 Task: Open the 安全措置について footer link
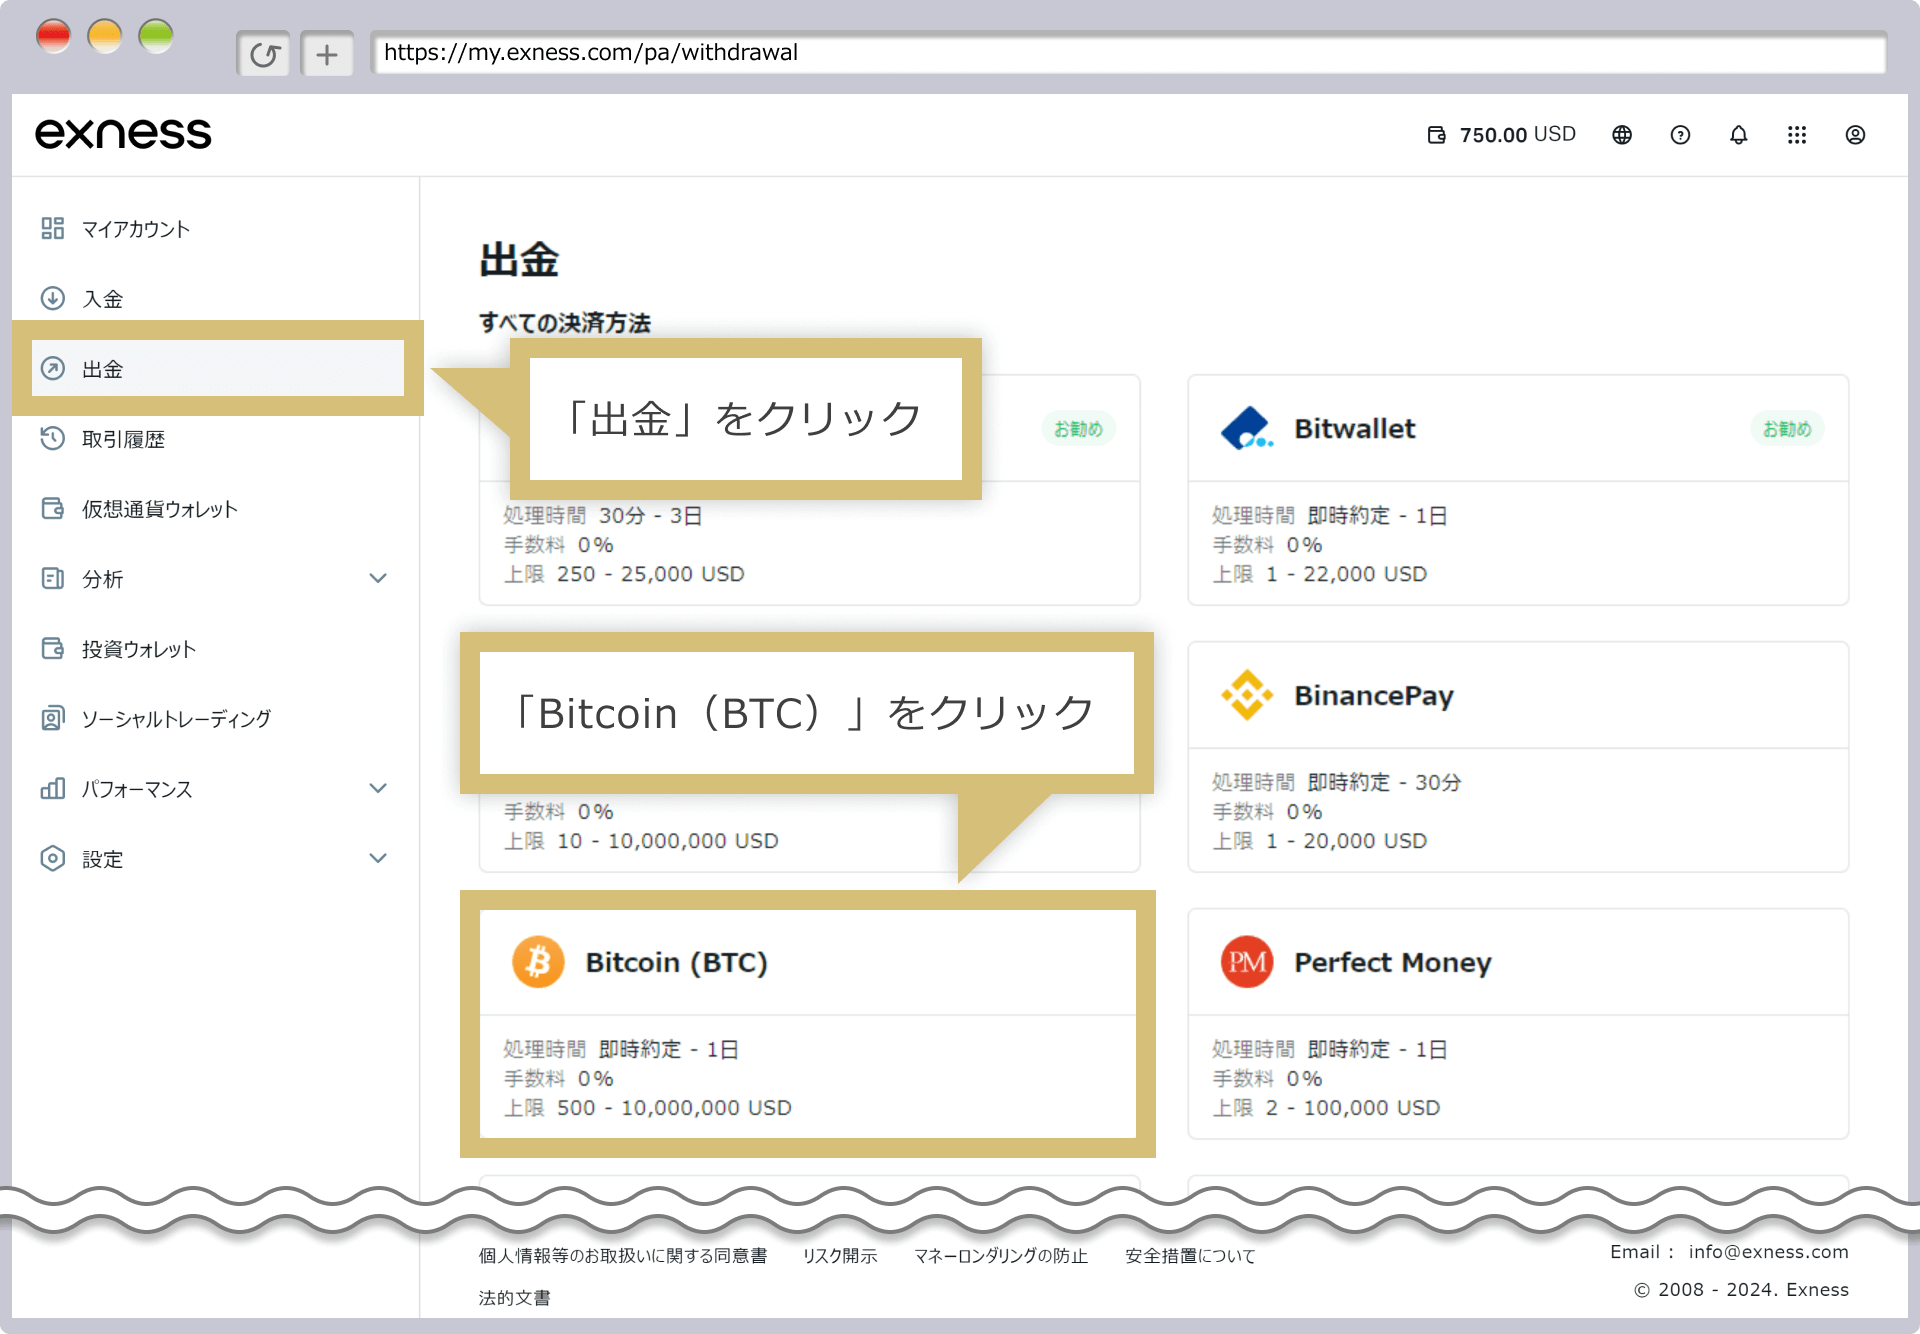[1190, 1255]
